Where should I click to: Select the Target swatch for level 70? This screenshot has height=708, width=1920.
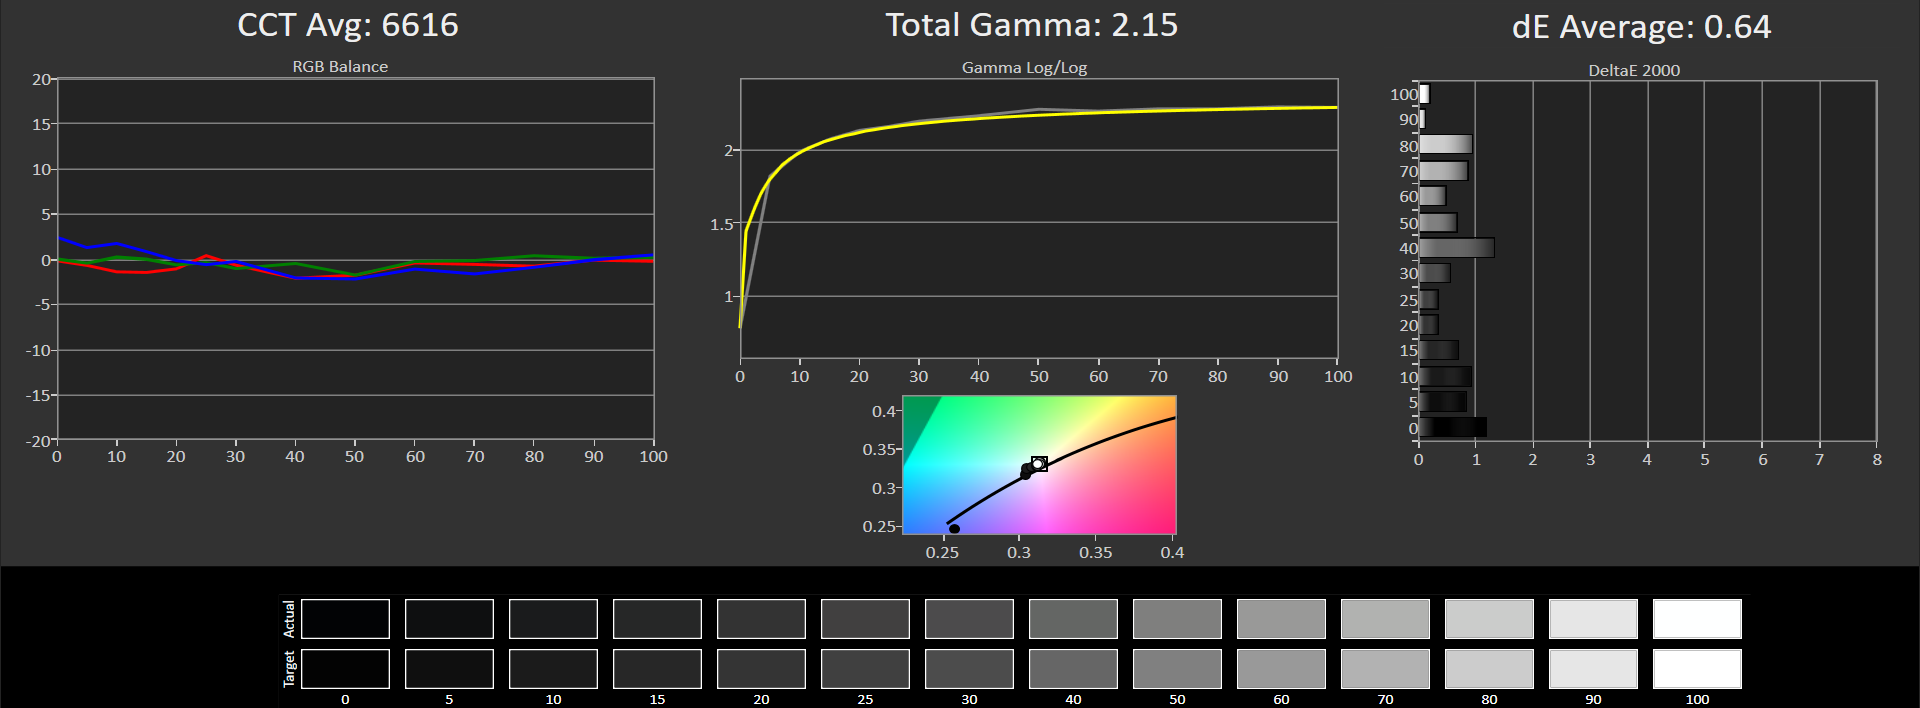[x=1385, y=669]
